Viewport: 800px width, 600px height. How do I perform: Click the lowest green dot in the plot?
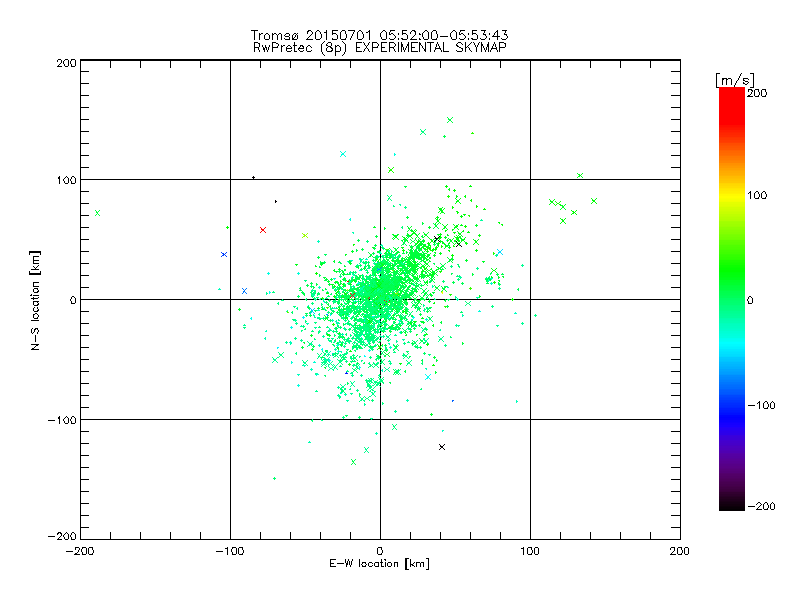pos(274,479)
